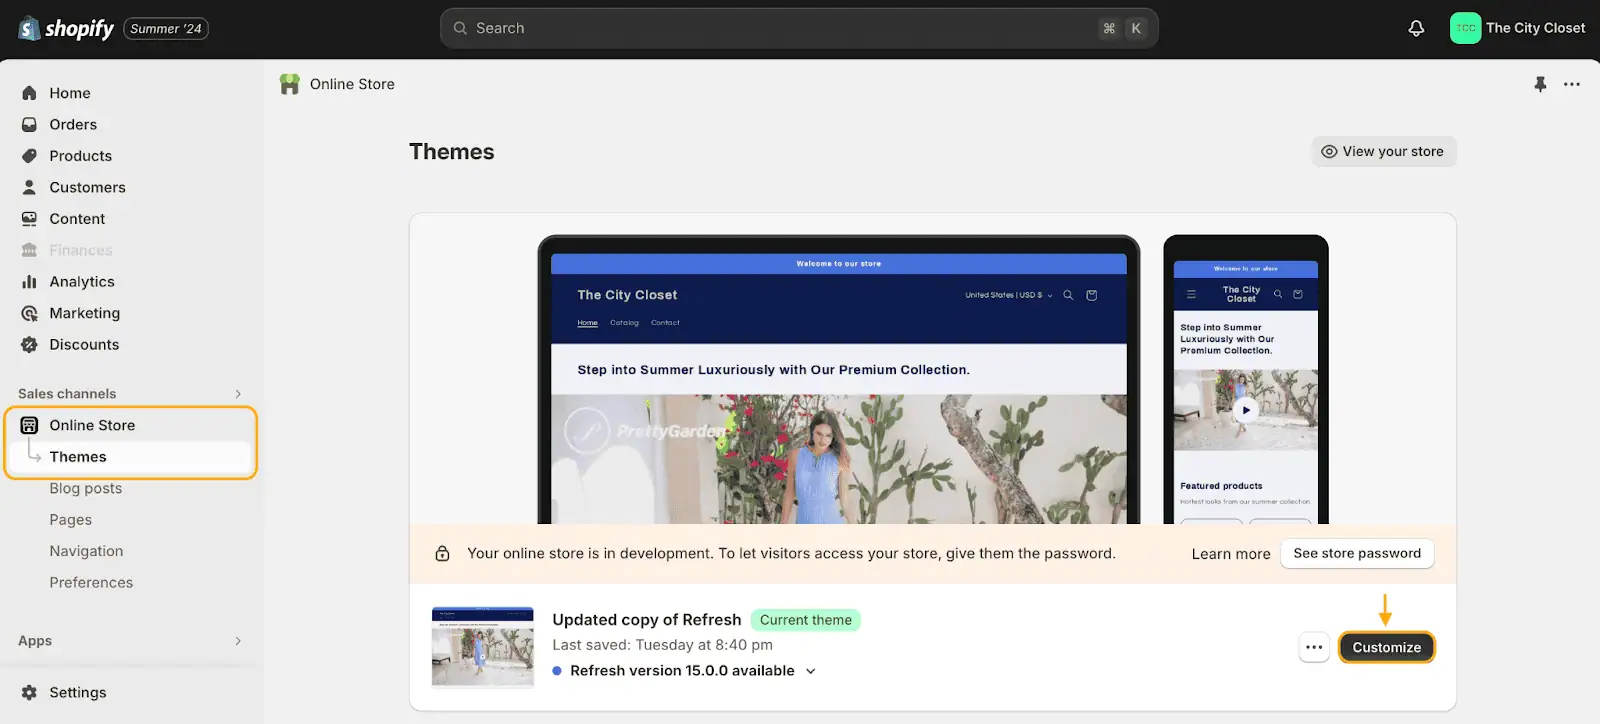Screen dimensions: 1600x724
Task: Expand the Sales channels section
Action: point(238,394)
